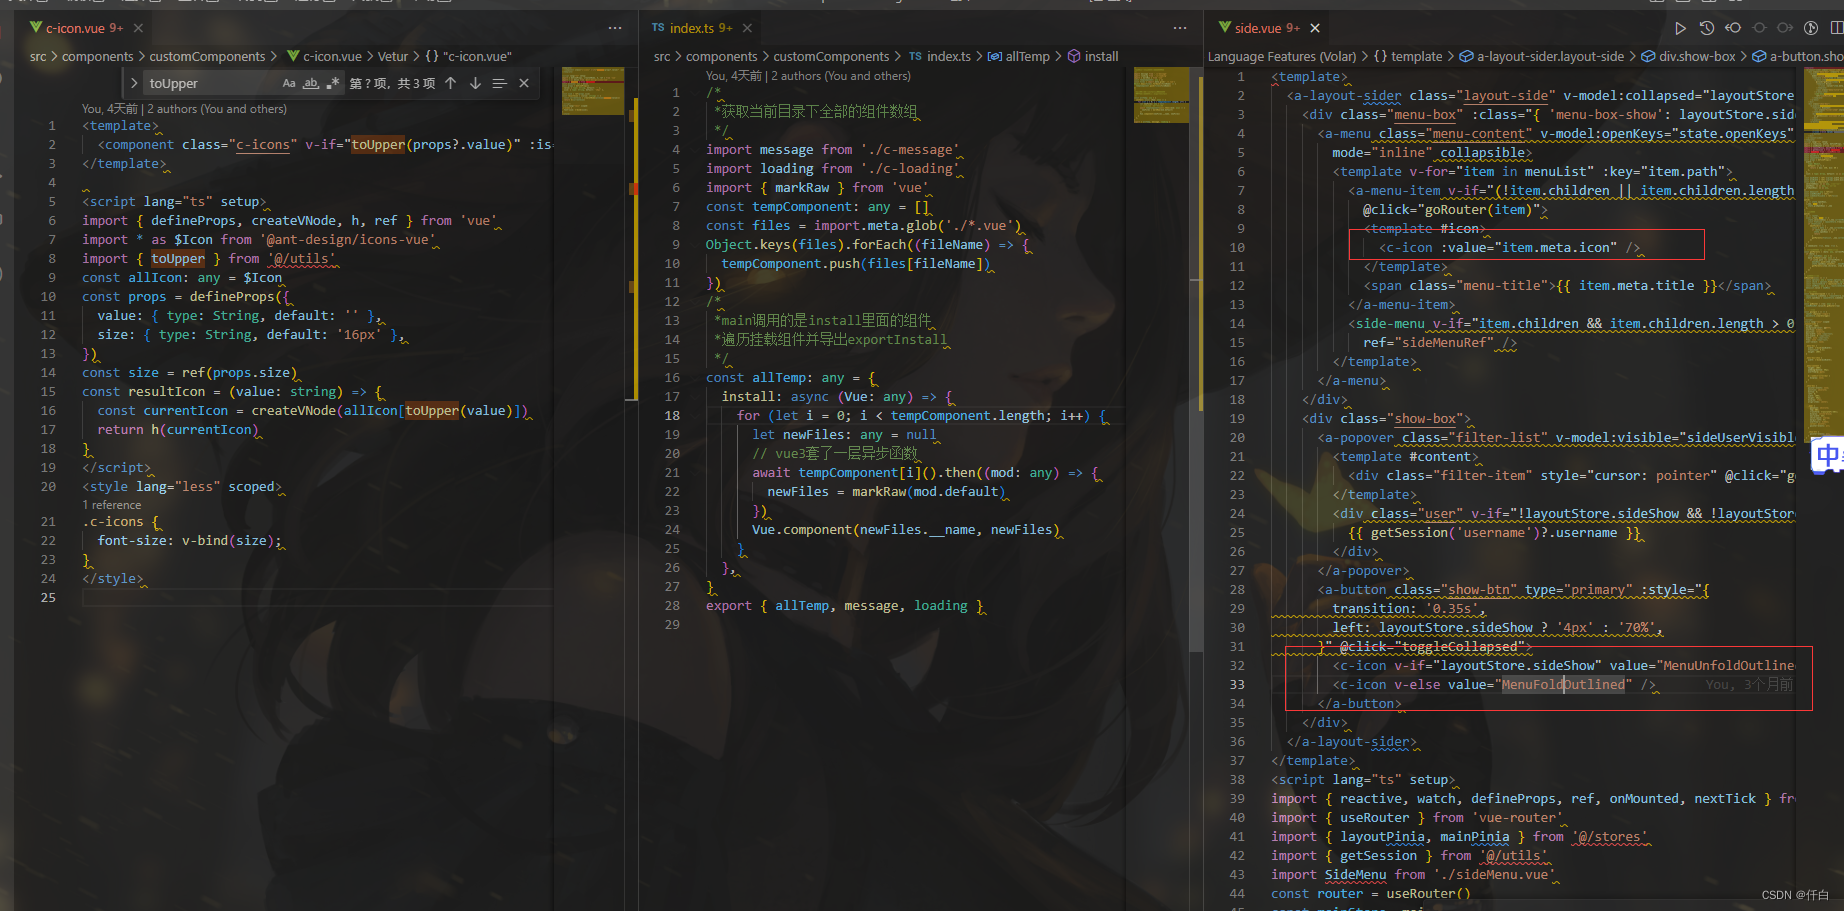
Task: Go to the previous change icon
Action: coord(1733,28)
